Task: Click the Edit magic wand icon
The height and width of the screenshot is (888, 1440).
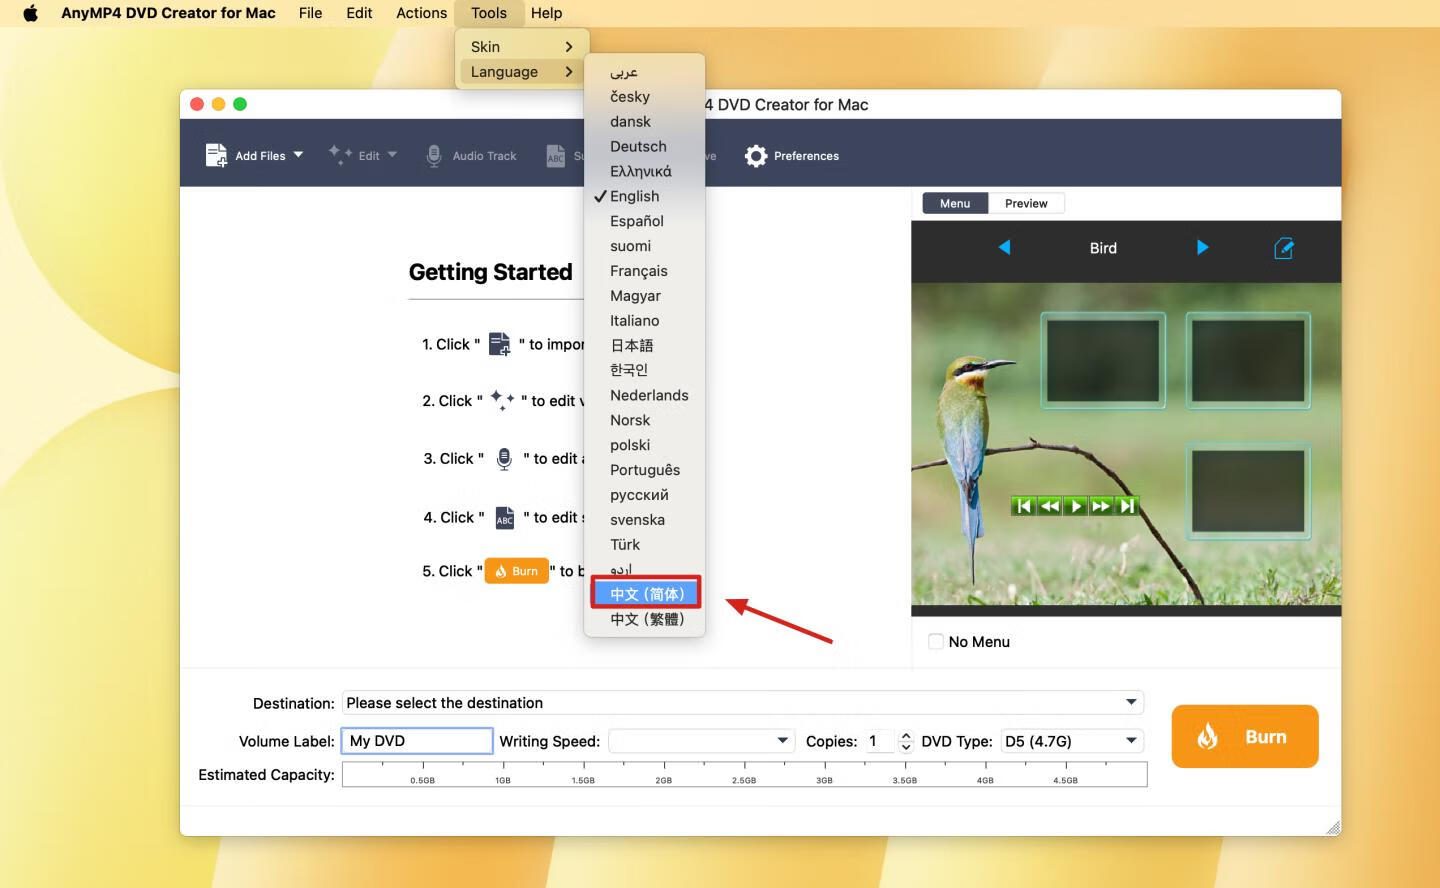Action: pos(340,155)
